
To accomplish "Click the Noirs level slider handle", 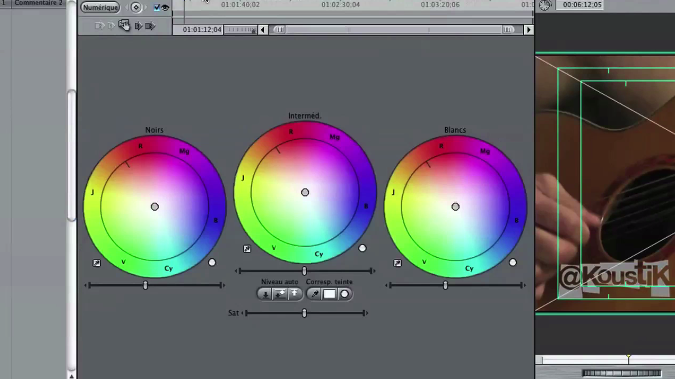I will pyautogui.click(x=146, y=285).
